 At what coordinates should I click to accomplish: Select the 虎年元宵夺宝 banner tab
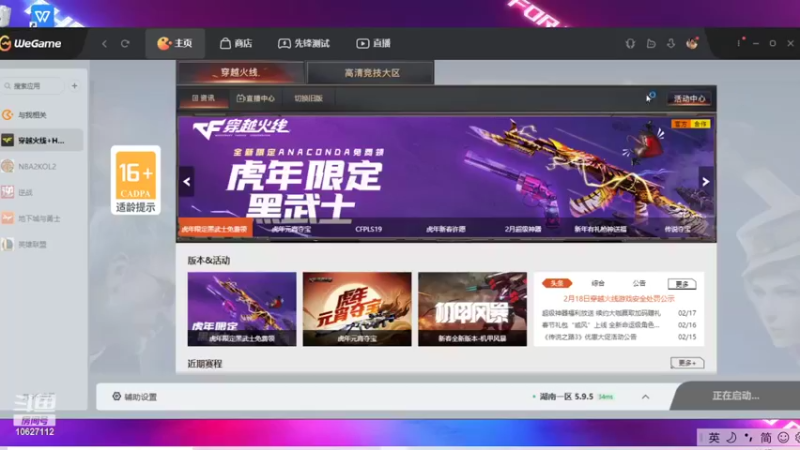[x=291, y=229]
